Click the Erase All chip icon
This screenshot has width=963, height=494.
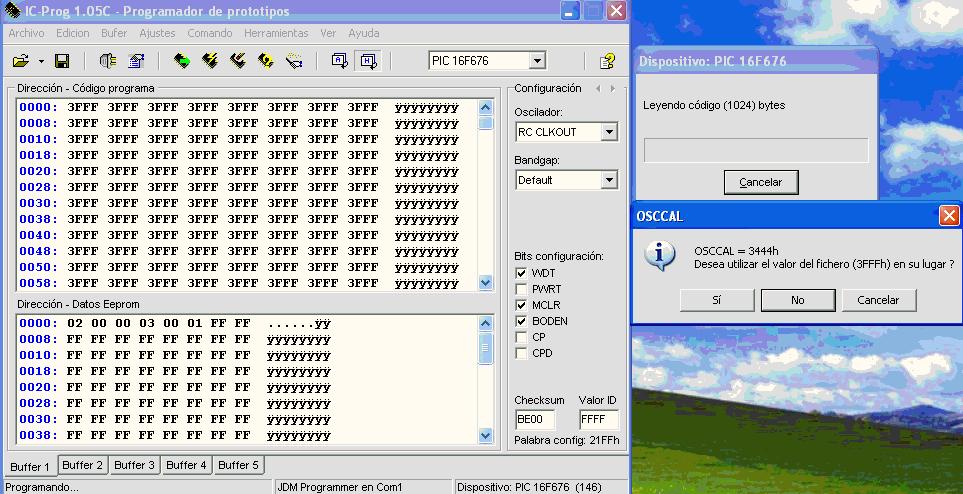tap(238, 61)
